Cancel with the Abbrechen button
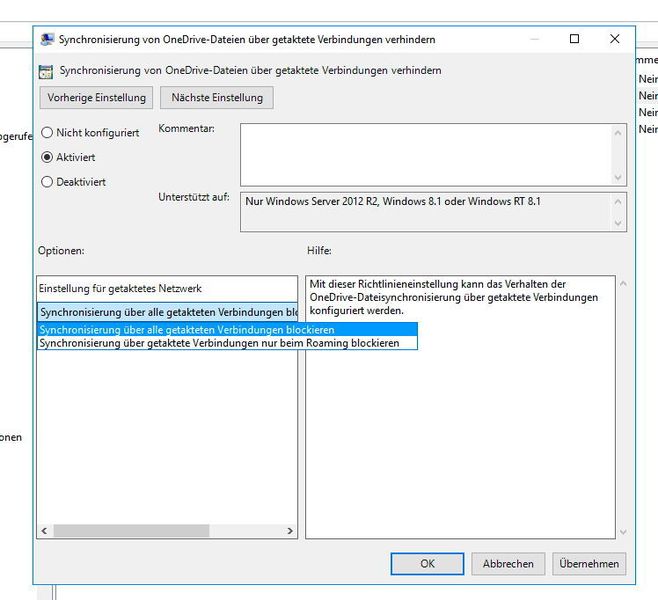 click(x=508, y=563)
